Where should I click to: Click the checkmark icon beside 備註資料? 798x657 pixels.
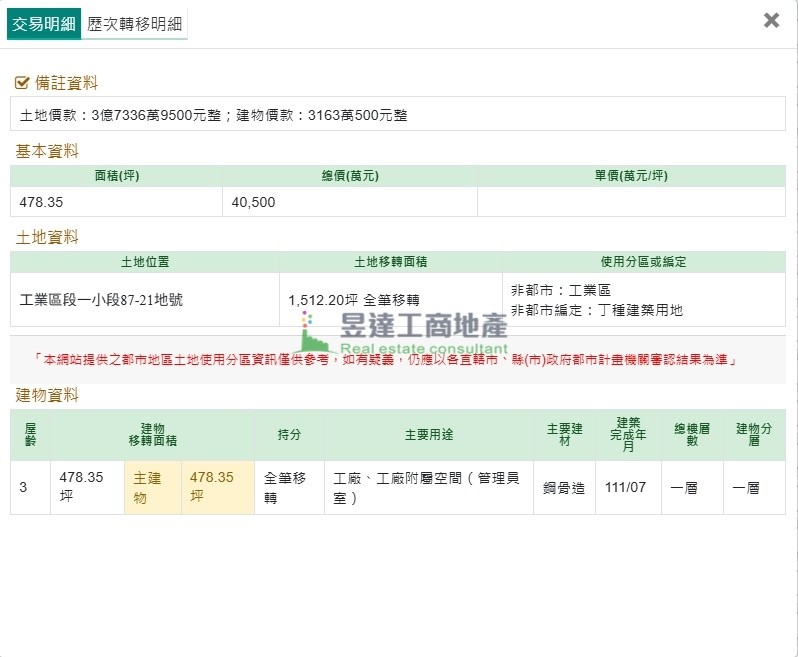click(x=22, y=83)
